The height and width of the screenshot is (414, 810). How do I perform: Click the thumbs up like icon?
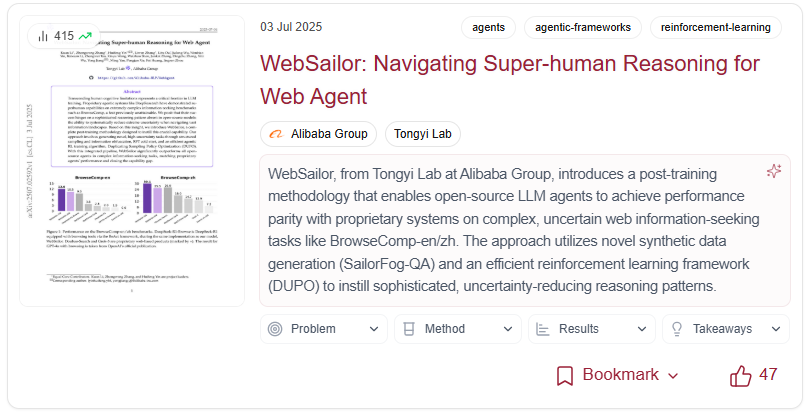tap(741, 375)
